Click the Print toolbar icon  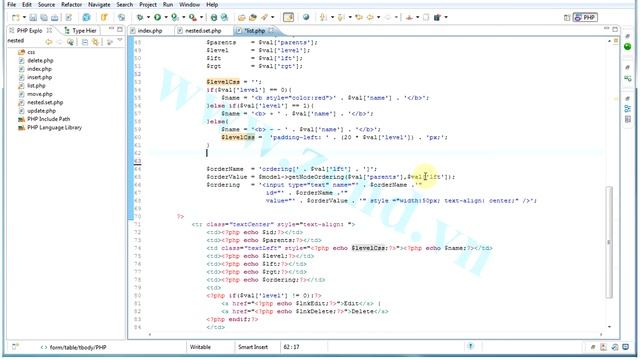[54, 18]
